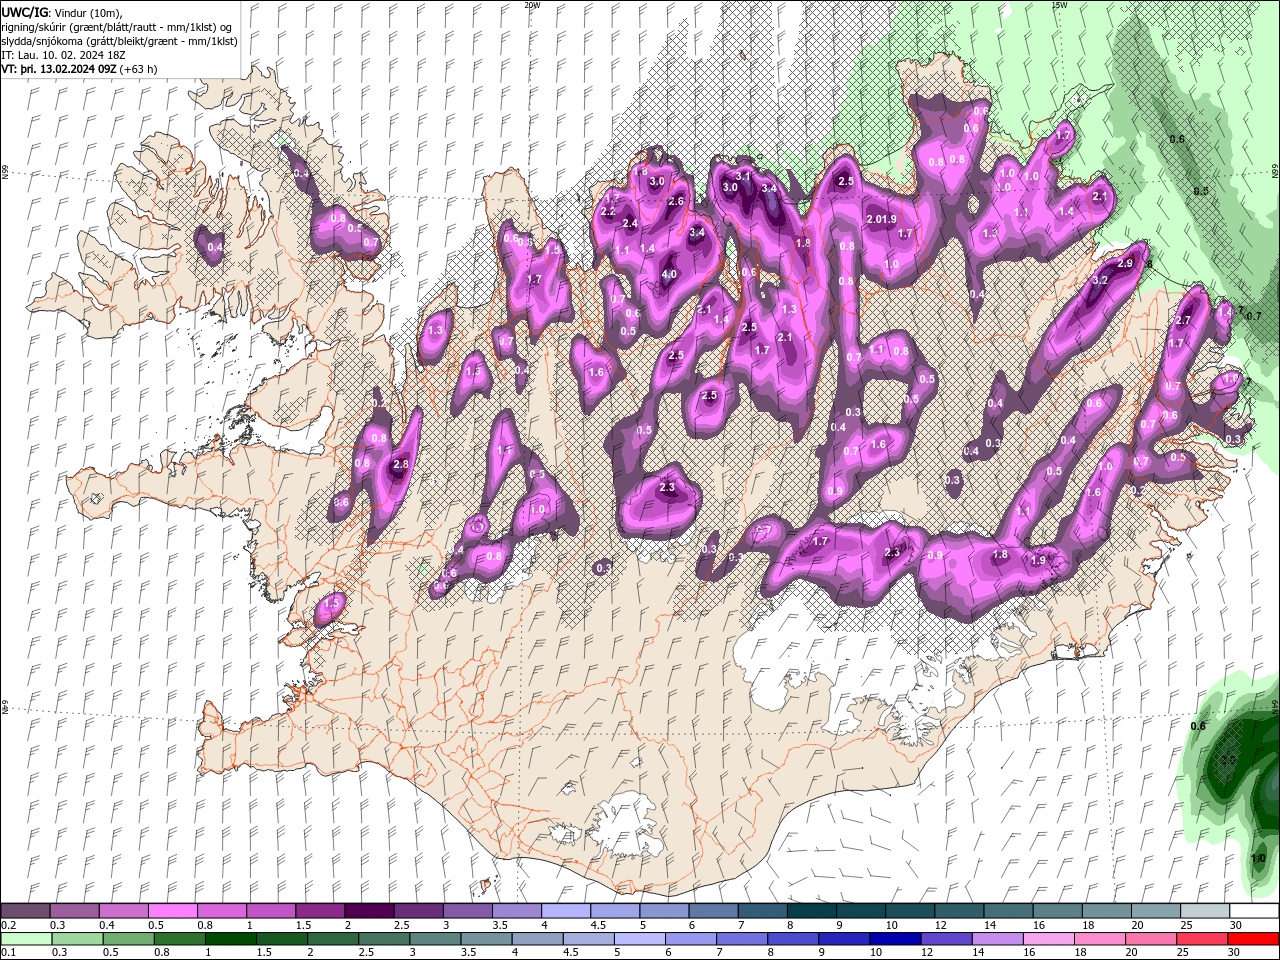
Task: Select the snow legend swatch for 3–3.5 mm
Action: pos(466,911)
